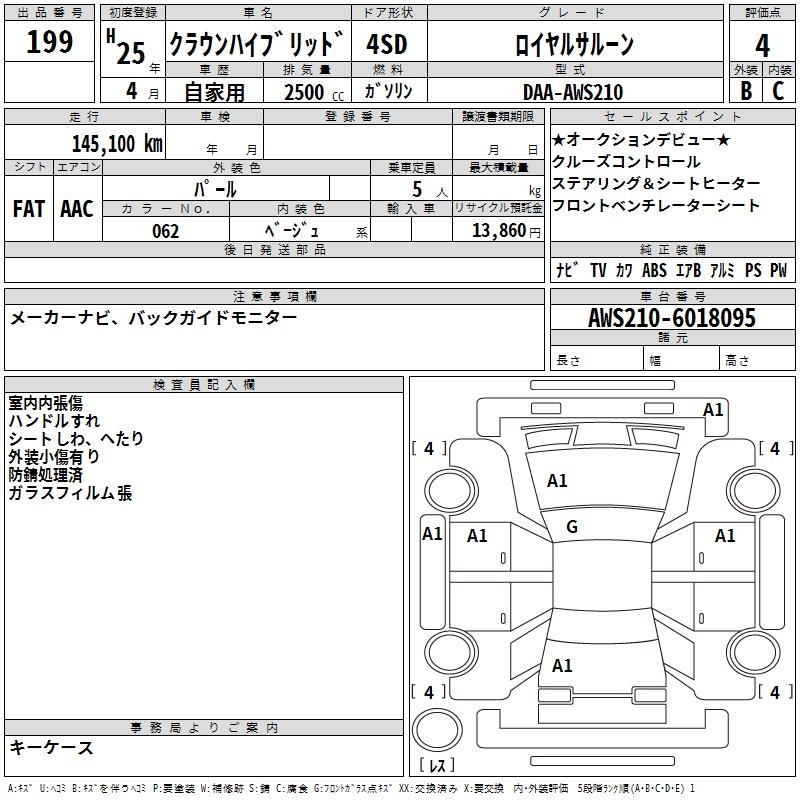Select the model code DAA-AWS210
800x800 pixels.
click(572, 92)
